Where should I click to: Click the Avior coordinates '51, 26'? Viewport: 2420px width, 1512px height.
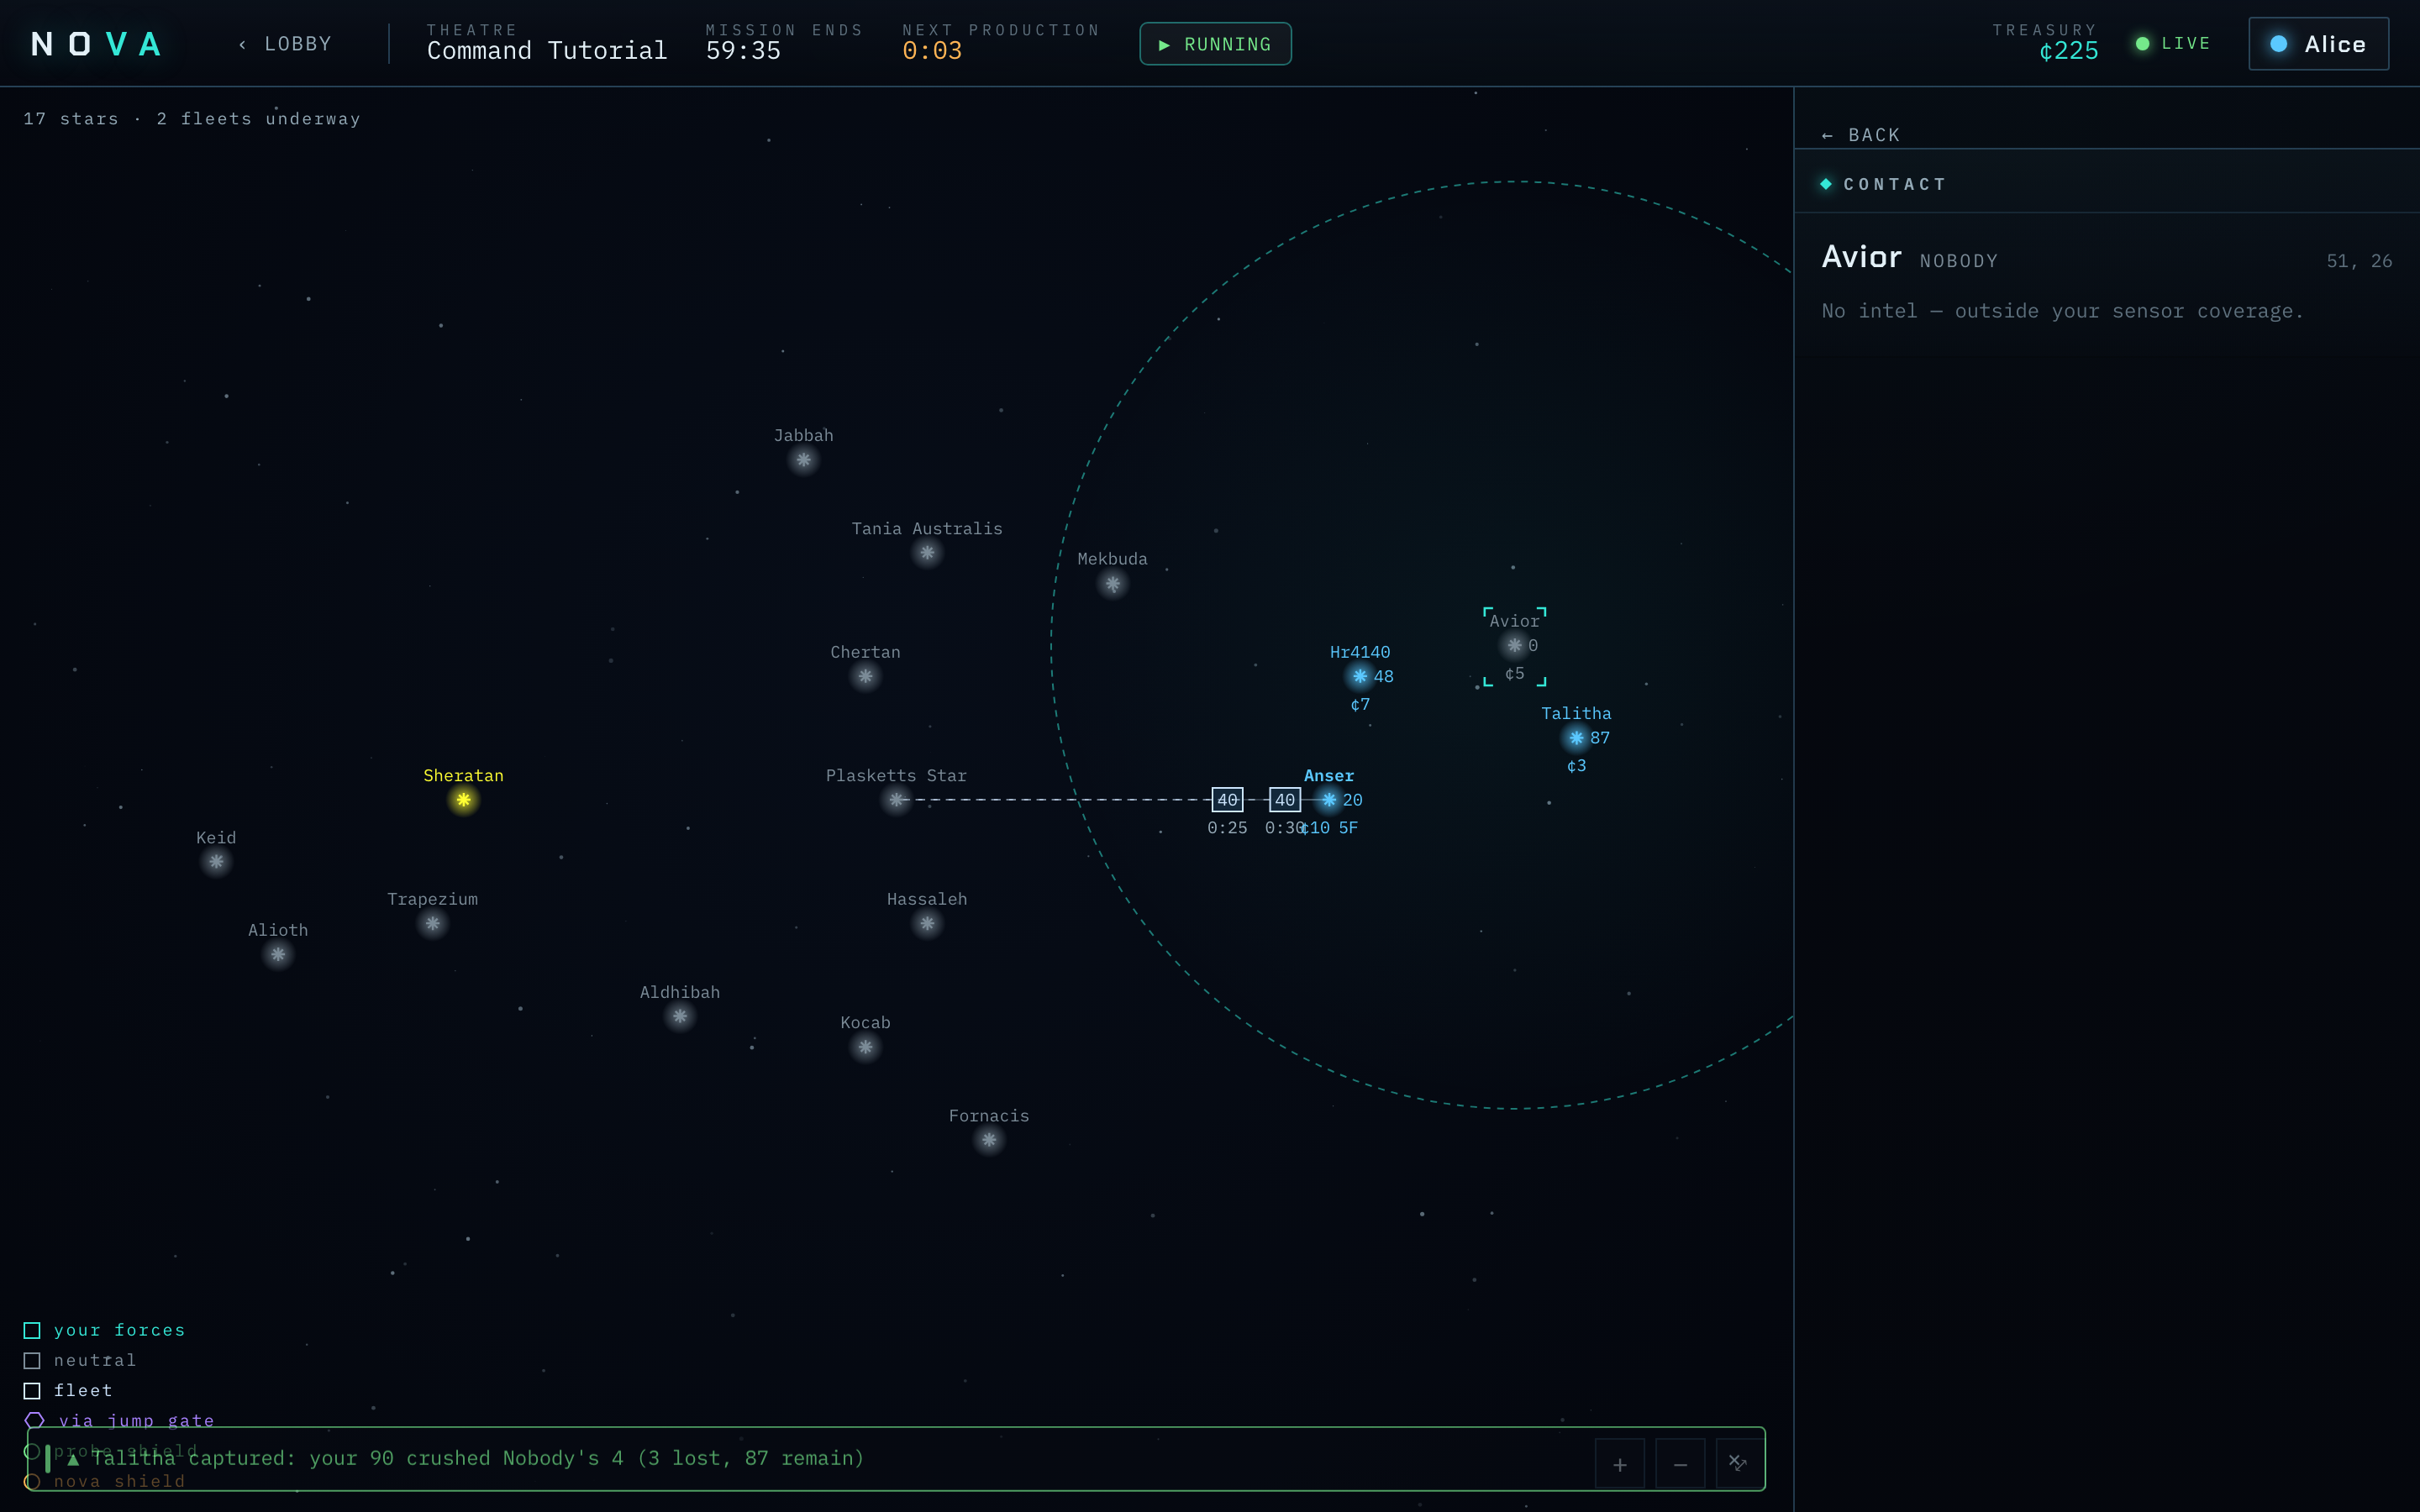(x=2359, y=261)
